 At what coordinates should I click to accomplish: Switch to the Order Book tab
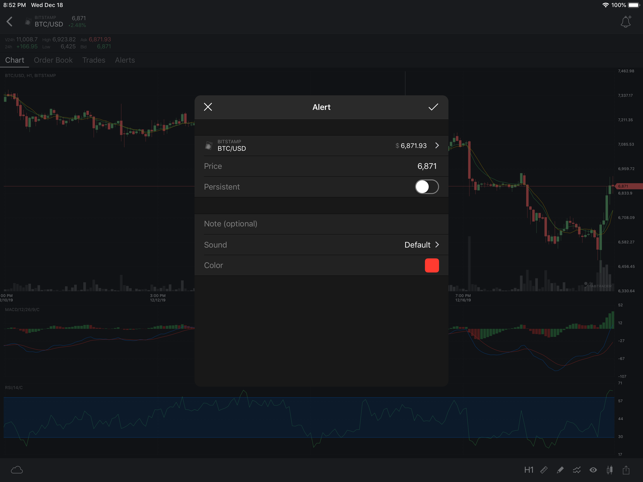53,60
